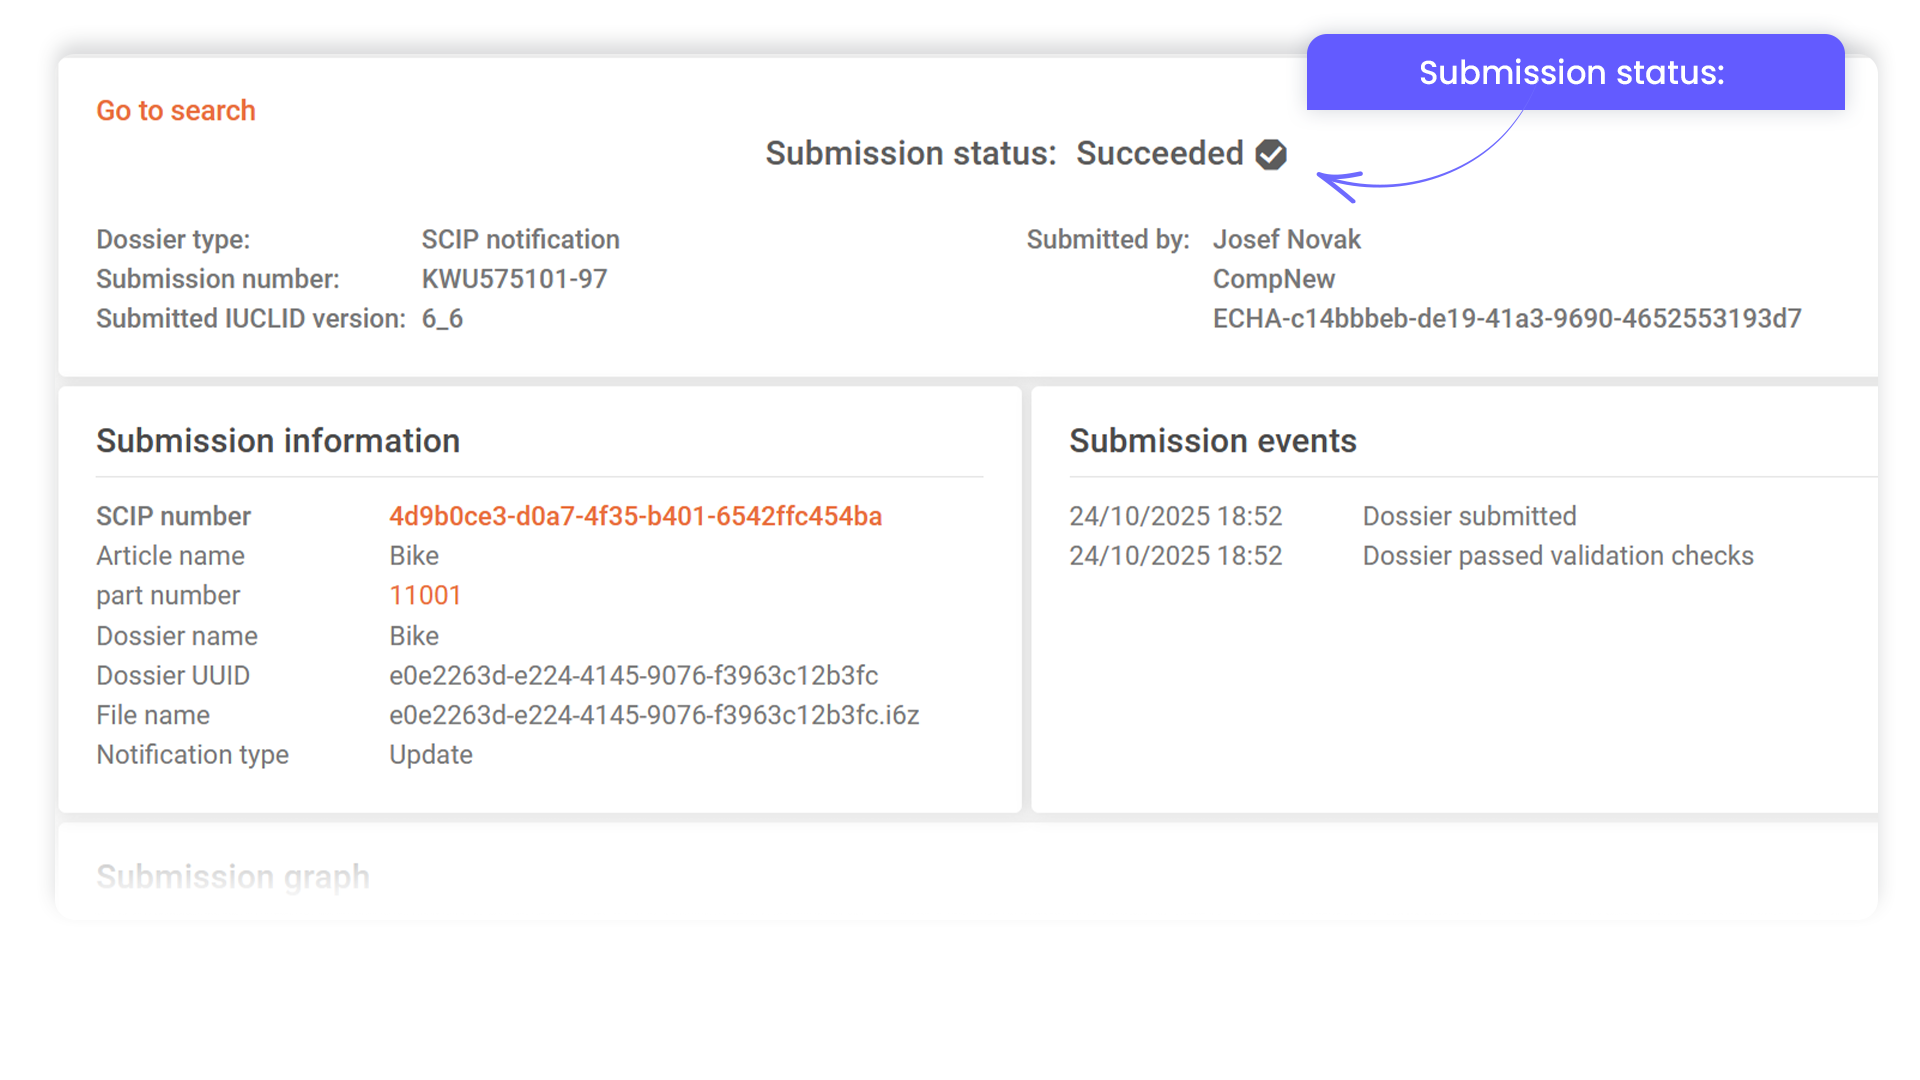Click the Dossier passed validation checks event
1920x1080 pixels.
point(1557,556)
